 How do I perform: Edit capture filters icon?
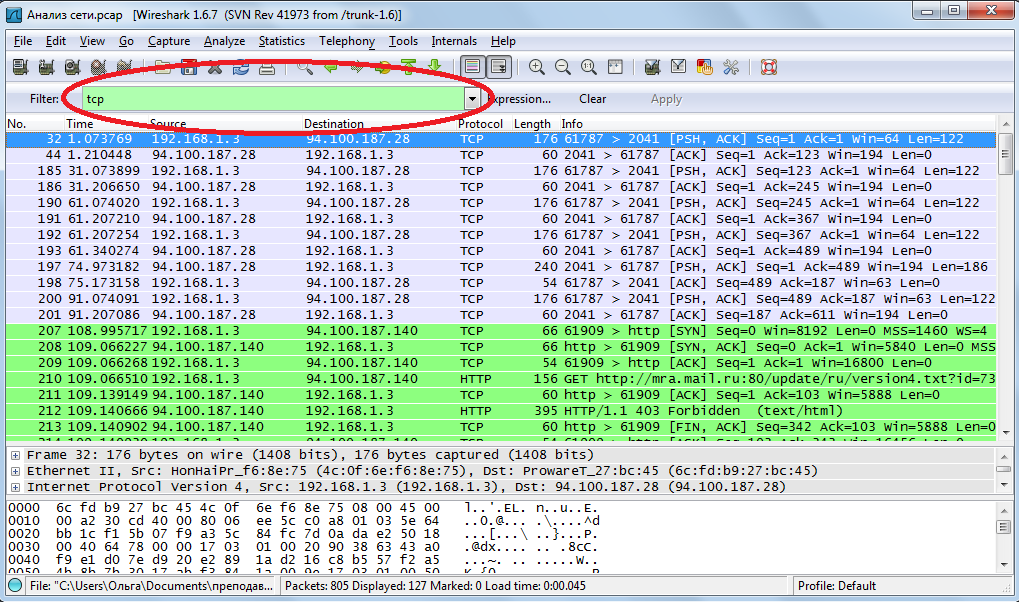click(652, 67)
